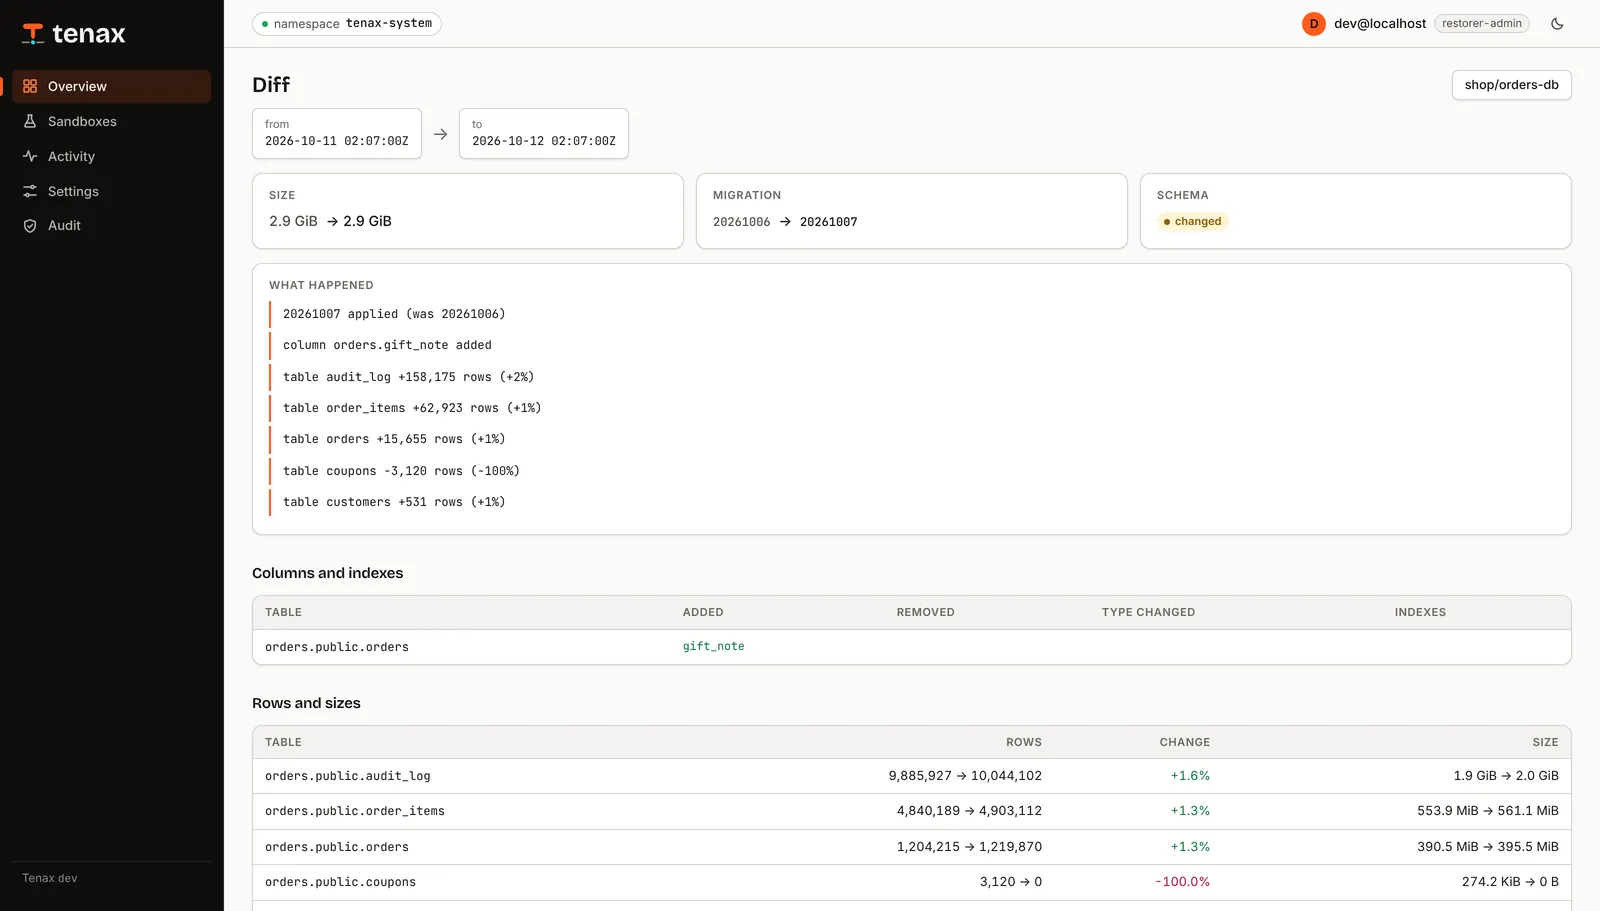This screenshot has height=911, width=1600.
Task: Click the CHANGE column header
Action: [1185, 742]
